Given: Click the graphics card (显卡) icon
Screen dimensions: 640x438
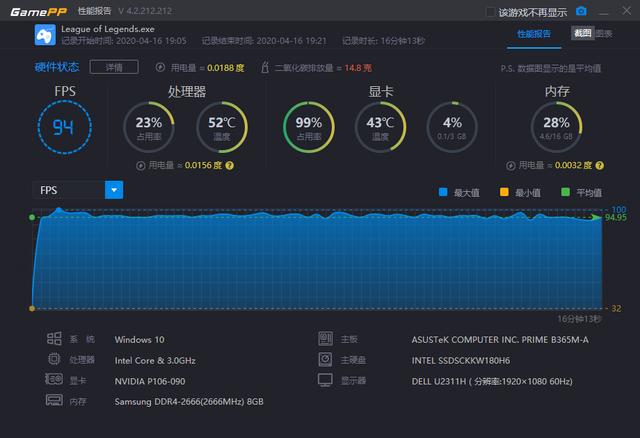Looking at the screenshot, I should coord(54,379).
